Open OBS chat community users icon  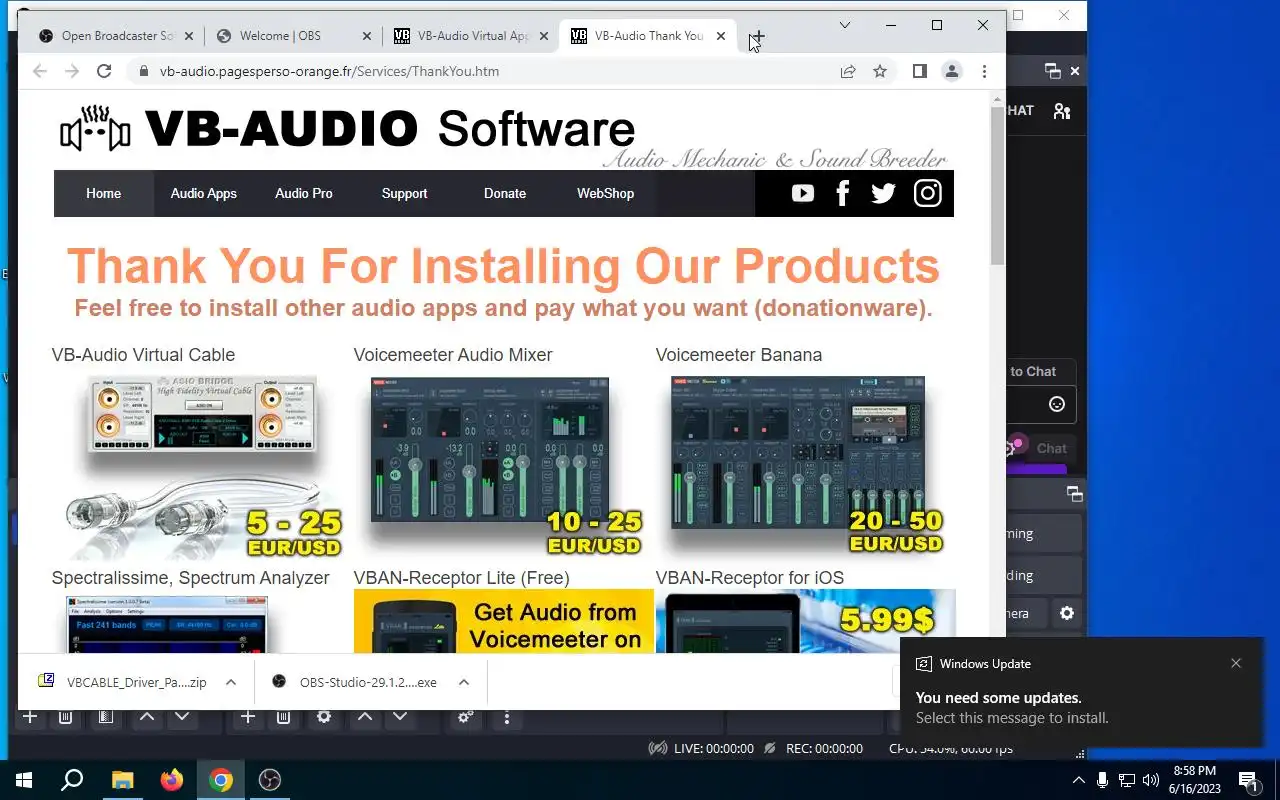(1062, 111)
